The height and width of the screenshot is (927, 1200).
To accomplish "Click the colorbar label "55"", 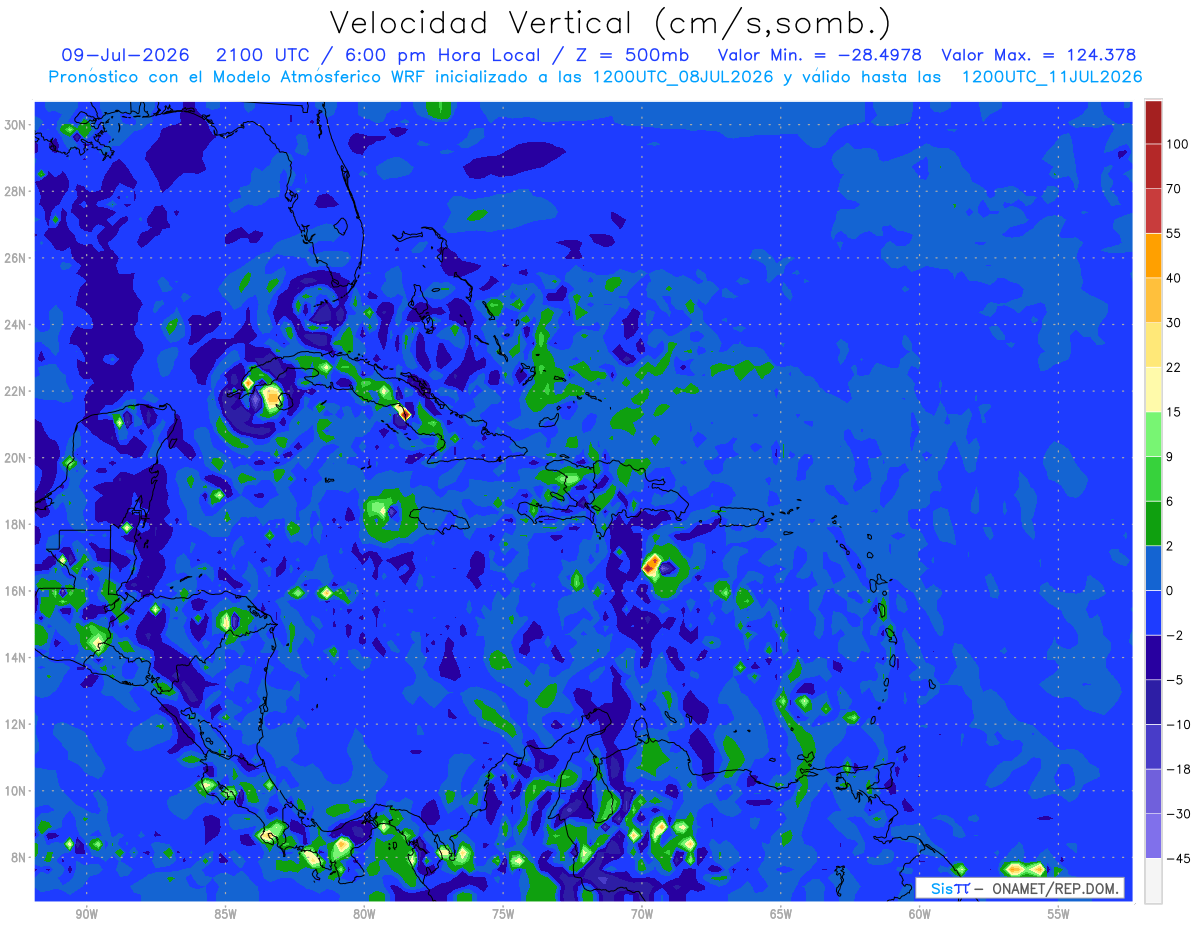I will pyautogui.click(x=1173, y=233).
